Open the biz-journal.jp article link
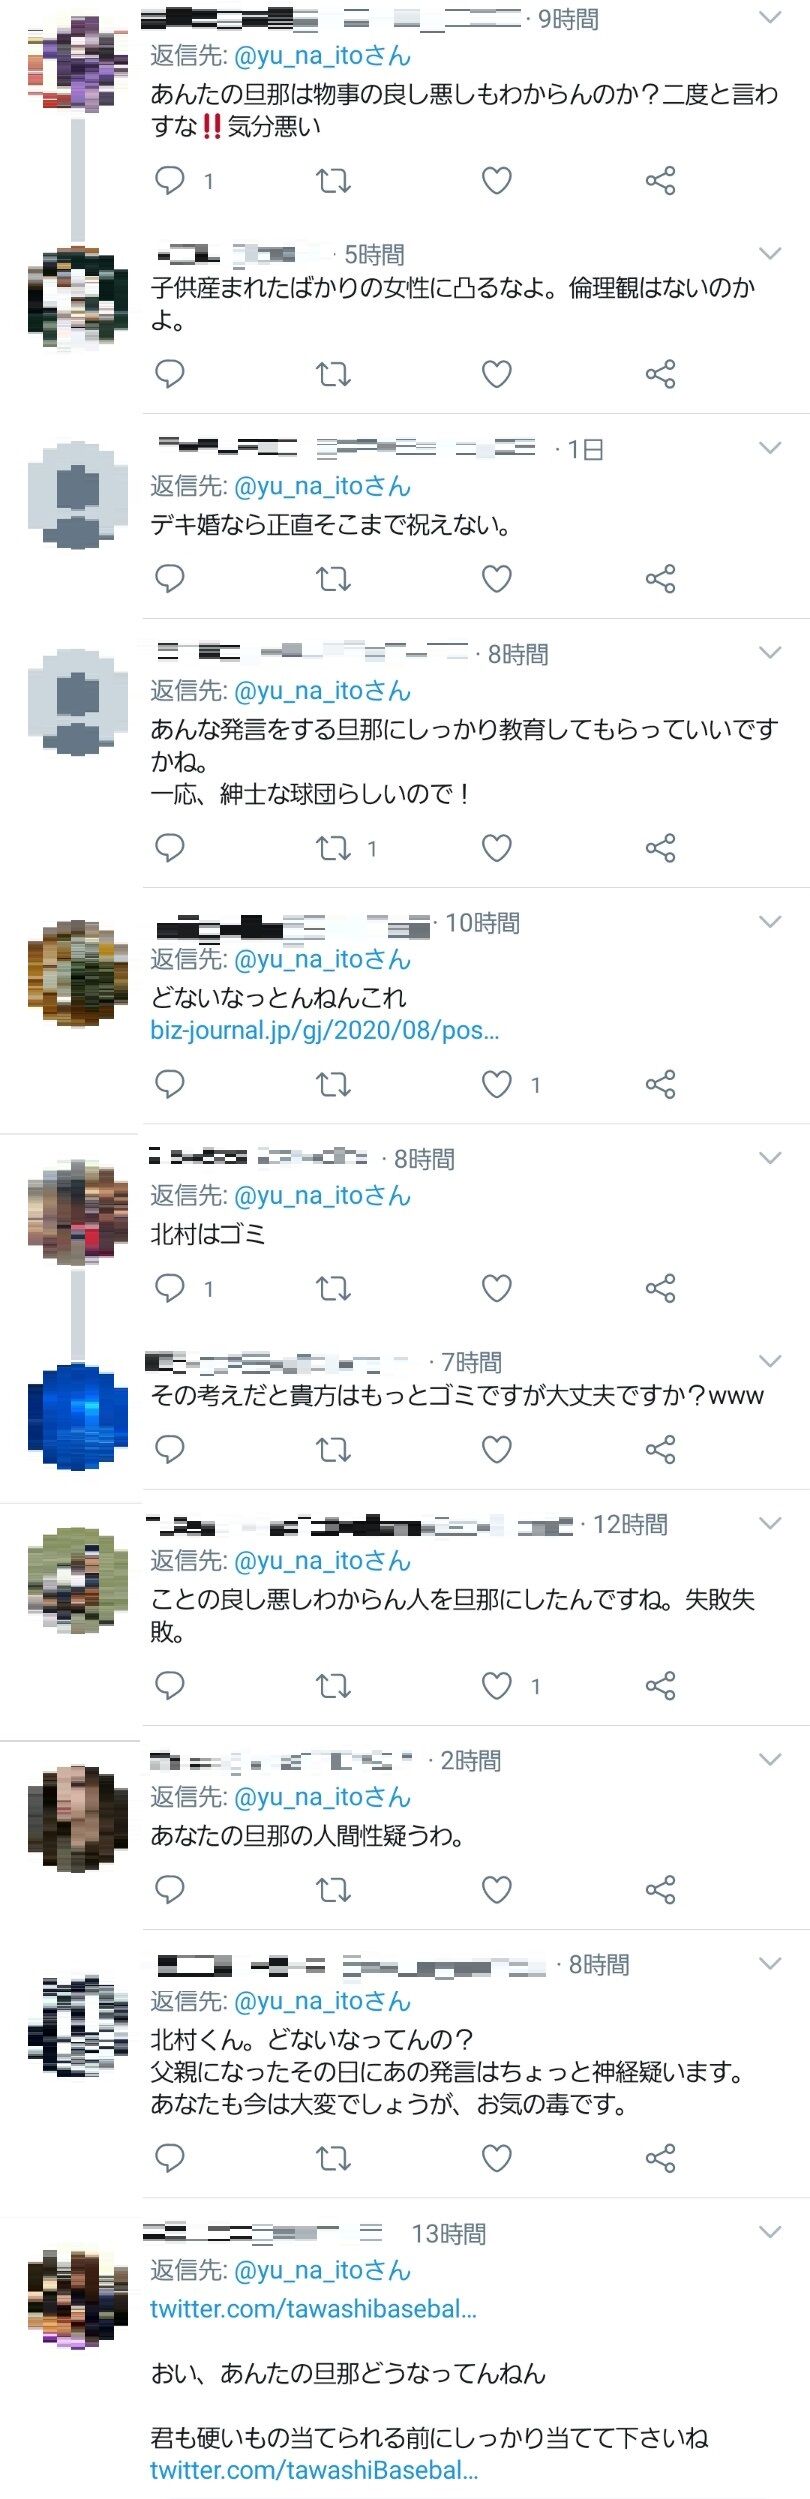Viewport: 810px width, 2499px height. 325,1030
